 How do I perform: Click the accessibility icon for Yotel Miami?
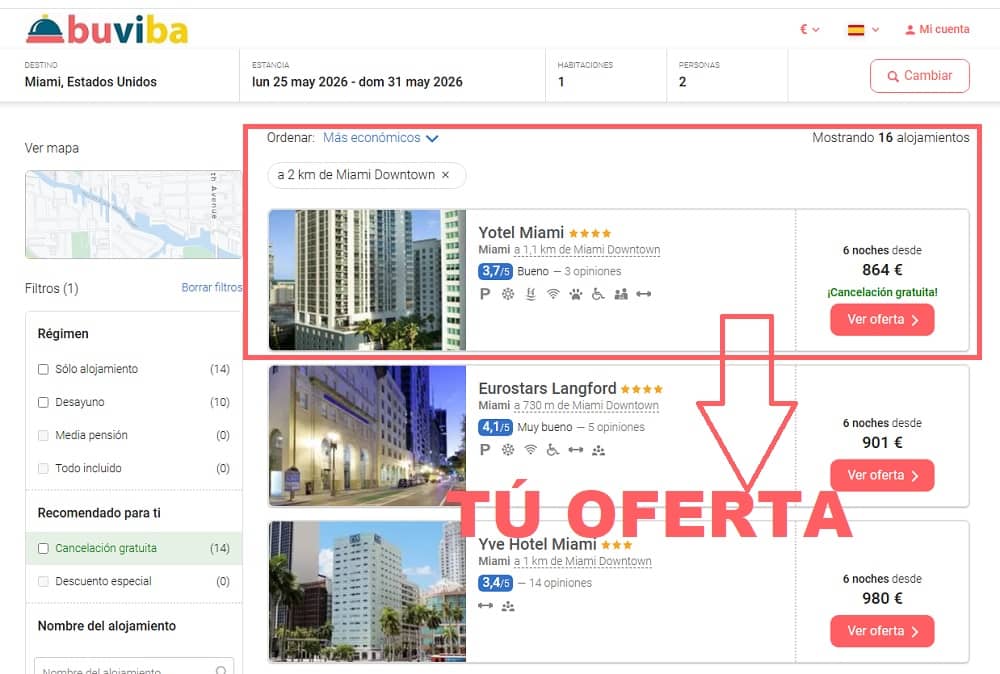click(x=598, y=294)
